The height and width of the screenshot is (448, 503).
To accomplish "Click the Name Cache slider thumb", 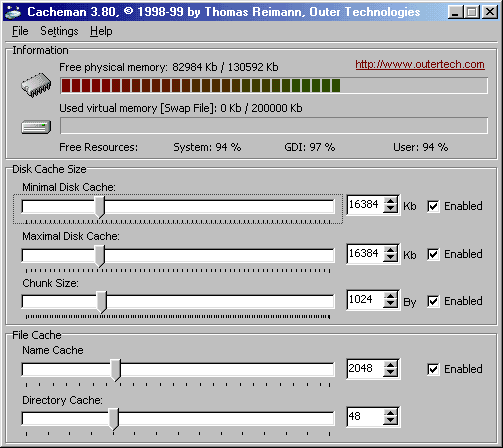I will pos(115,370).
